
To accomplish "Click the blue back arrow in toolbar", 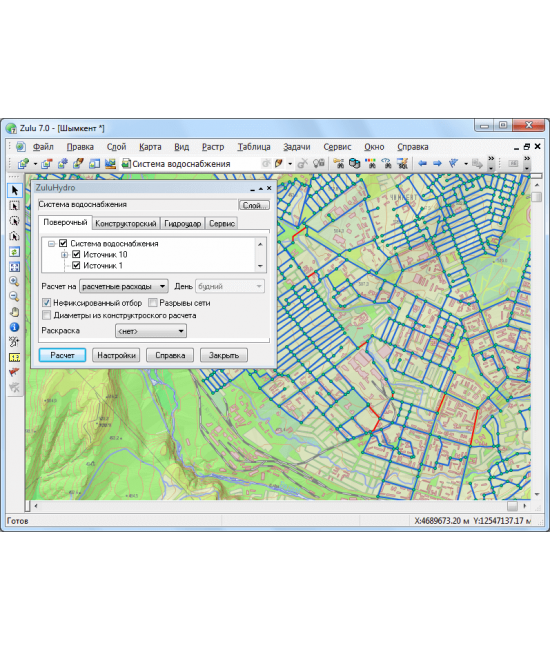I will [x=423, y=164].
